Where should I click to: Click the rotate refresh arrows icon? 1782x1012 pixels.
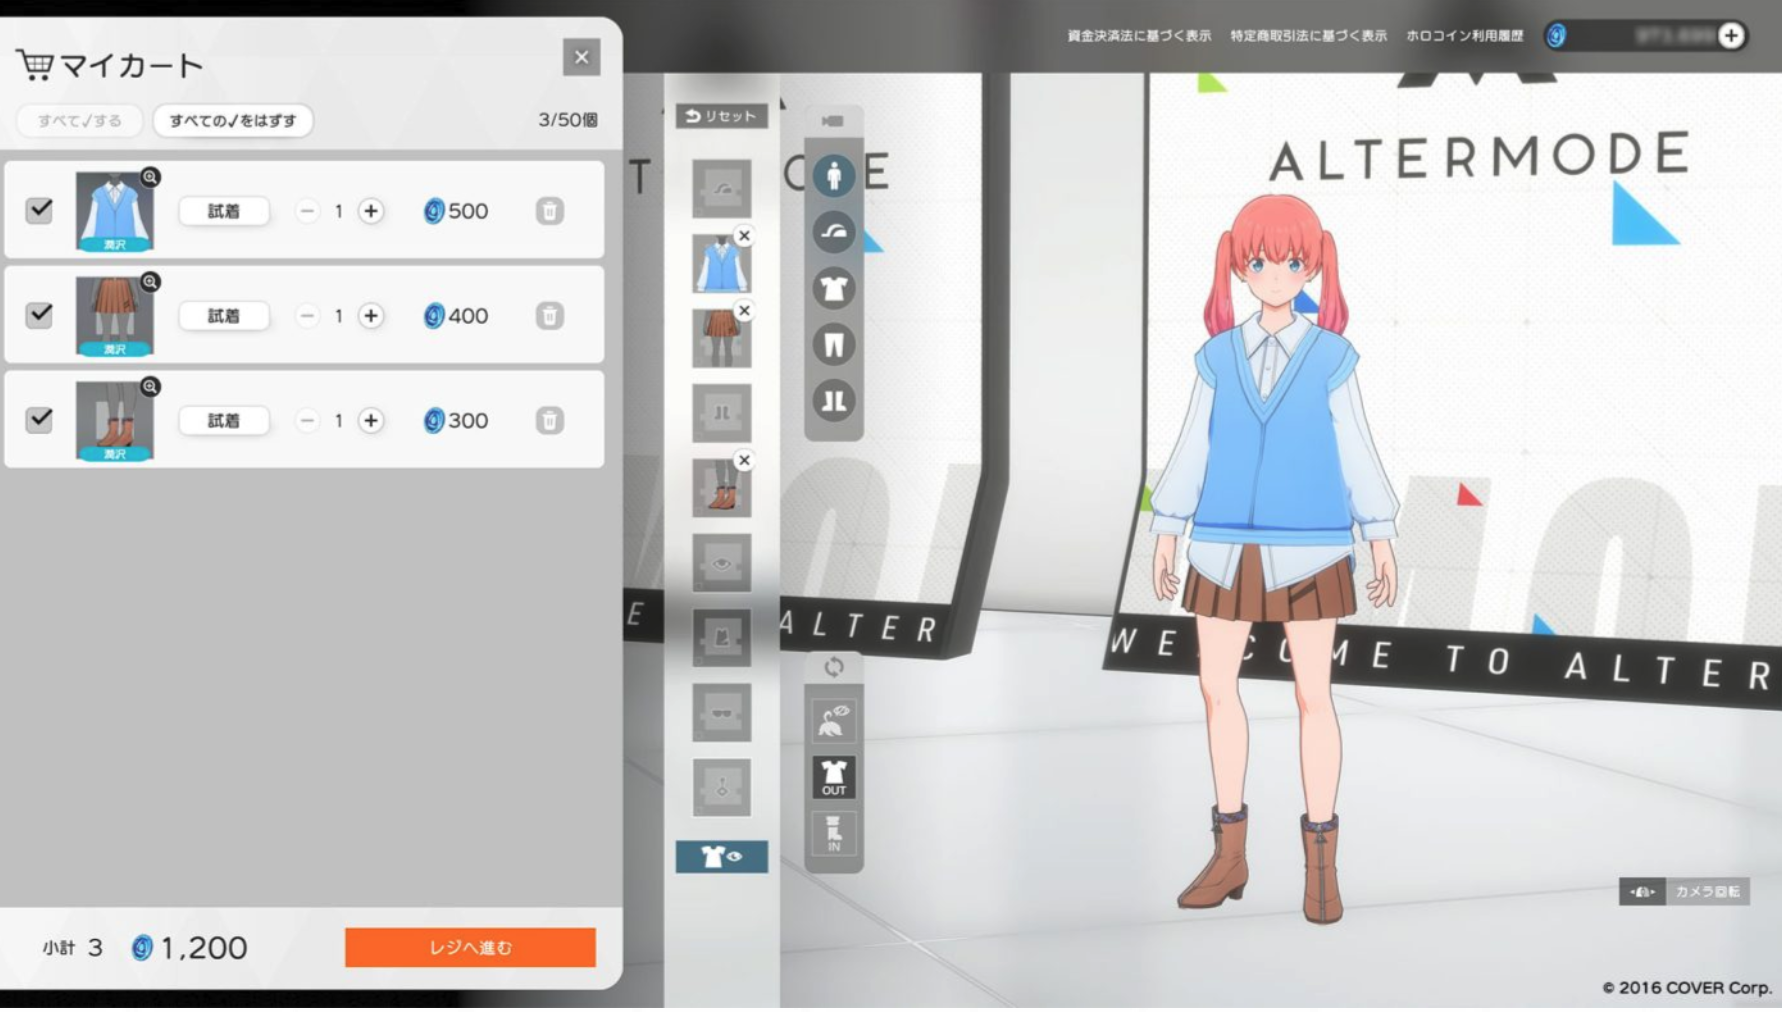[x=834, y=667]
